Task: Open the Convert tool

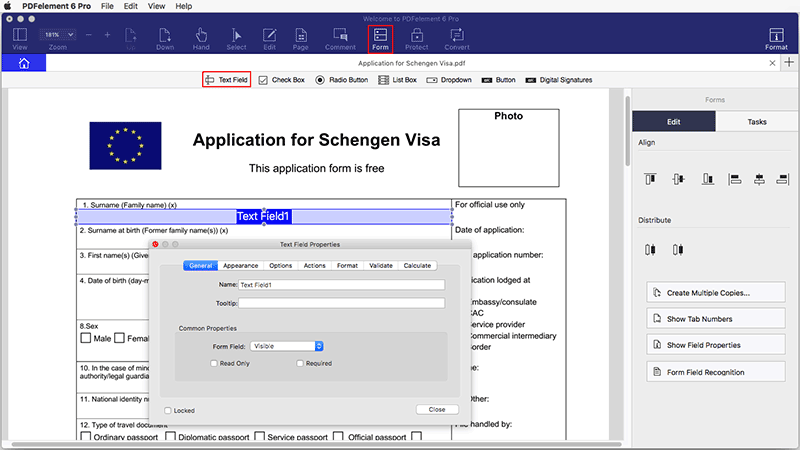Action: click(457, 39)
